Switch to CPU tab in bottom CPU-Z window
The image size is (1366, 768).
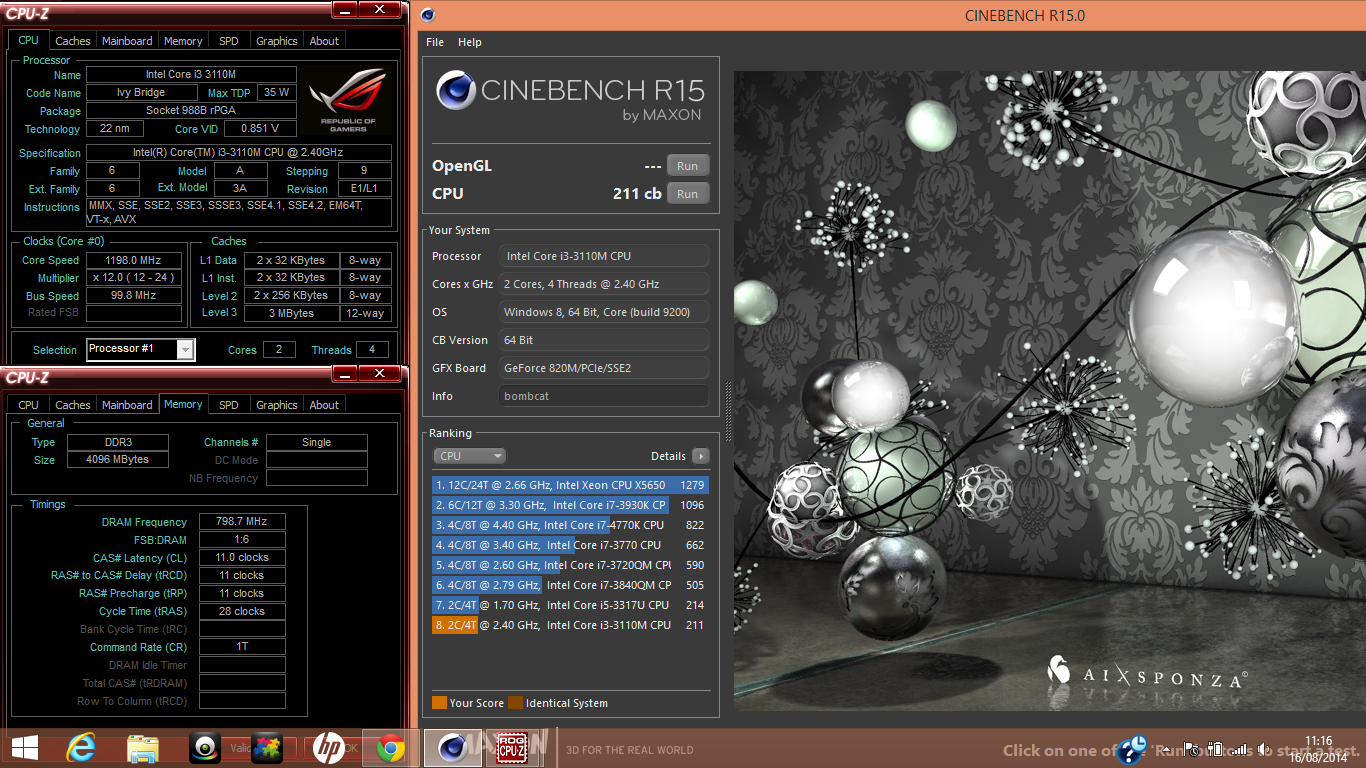click(28, 405)
